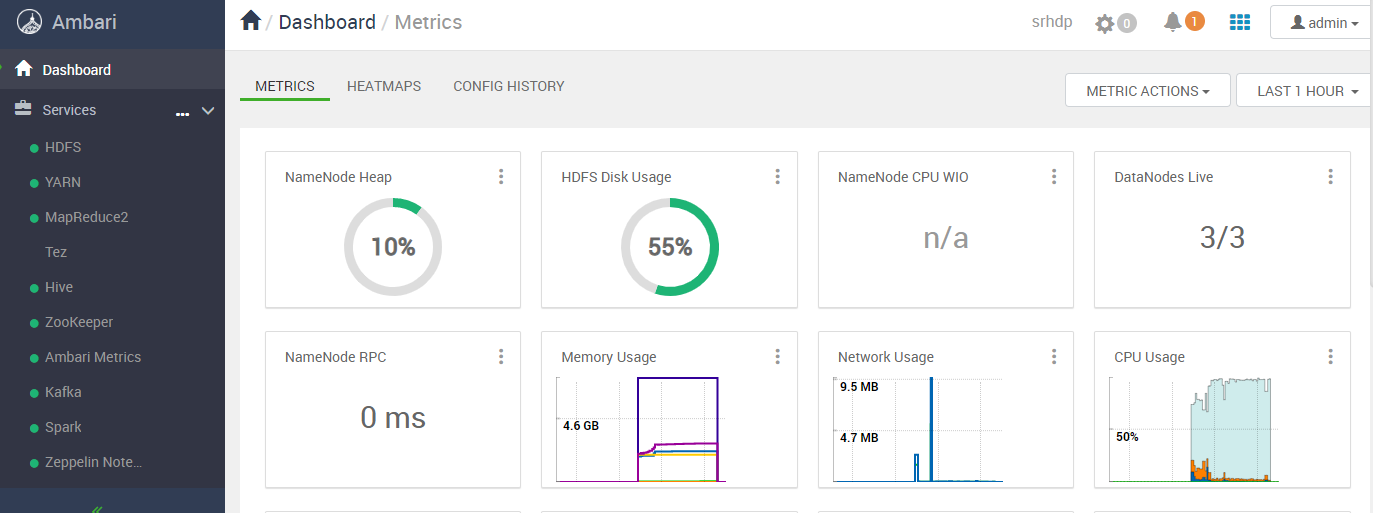Open the Ambari Metrics service

point(93,357)
